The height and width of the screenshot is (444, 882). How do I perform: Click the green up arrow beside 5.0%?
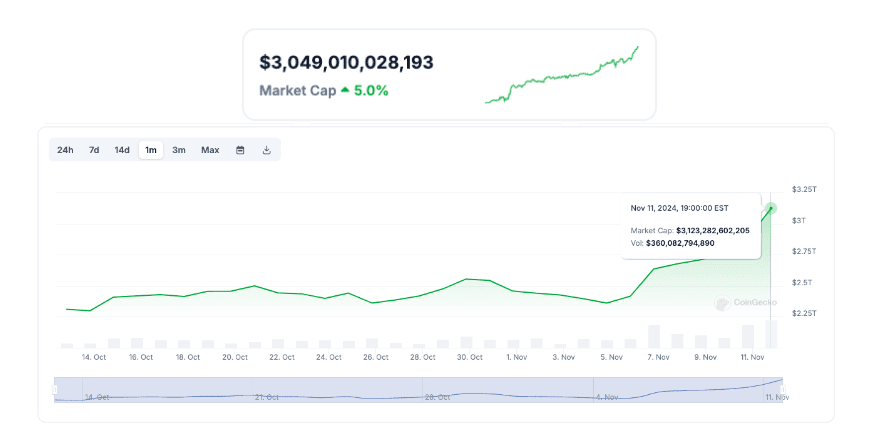pos(345,90)
